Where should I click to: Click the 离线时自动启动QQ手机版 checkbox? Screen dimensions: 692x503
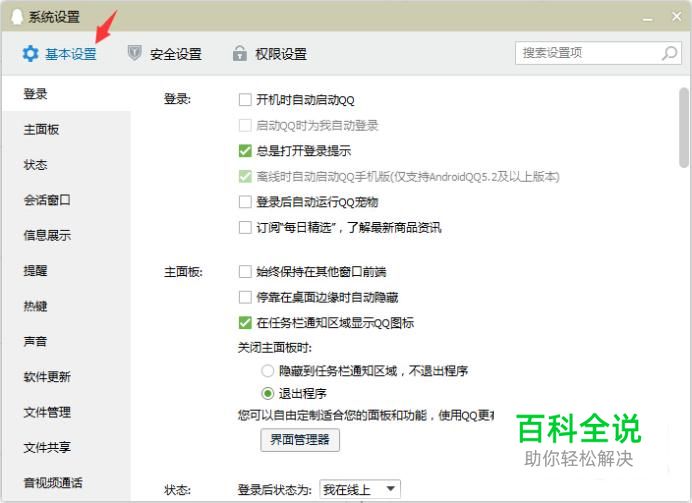[245, 176]
